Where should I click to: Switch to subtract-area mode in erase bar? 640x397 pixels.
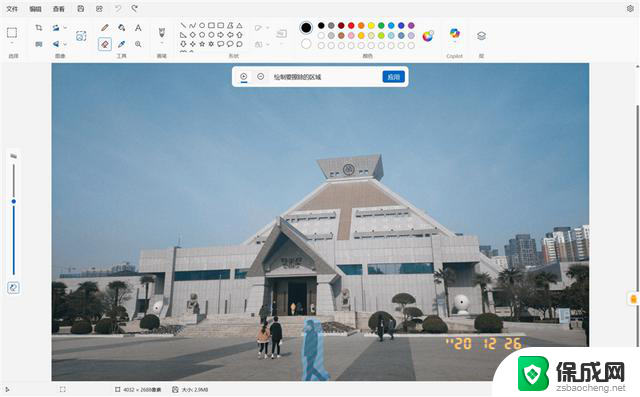pyautogui.click(x=260, y=77)
